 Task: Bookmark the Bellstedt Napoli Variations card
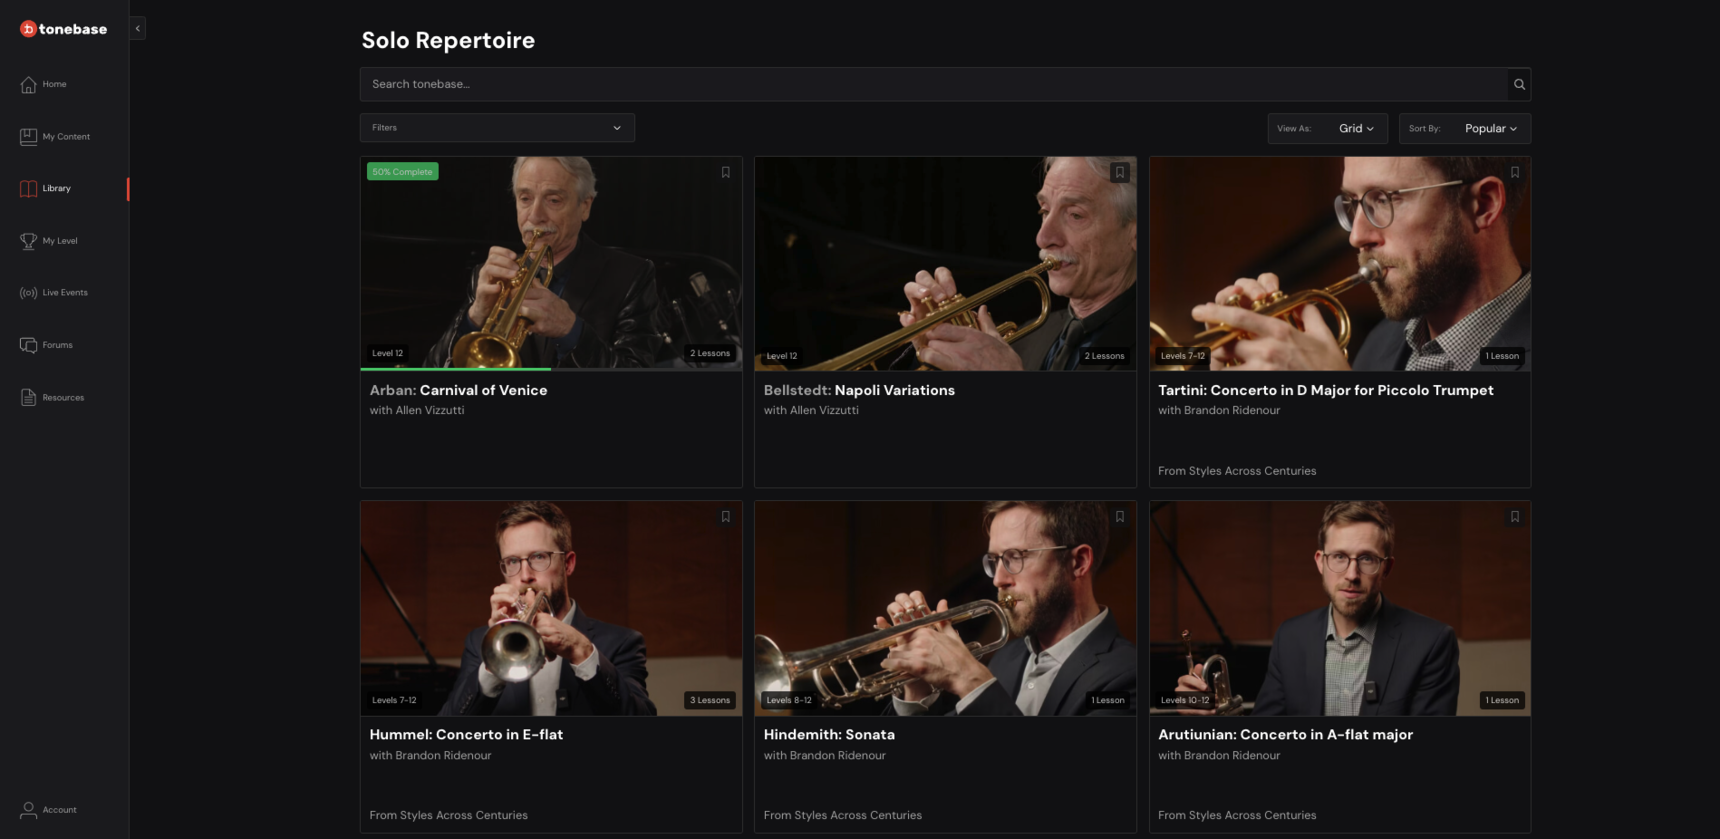coord(1120,172)
